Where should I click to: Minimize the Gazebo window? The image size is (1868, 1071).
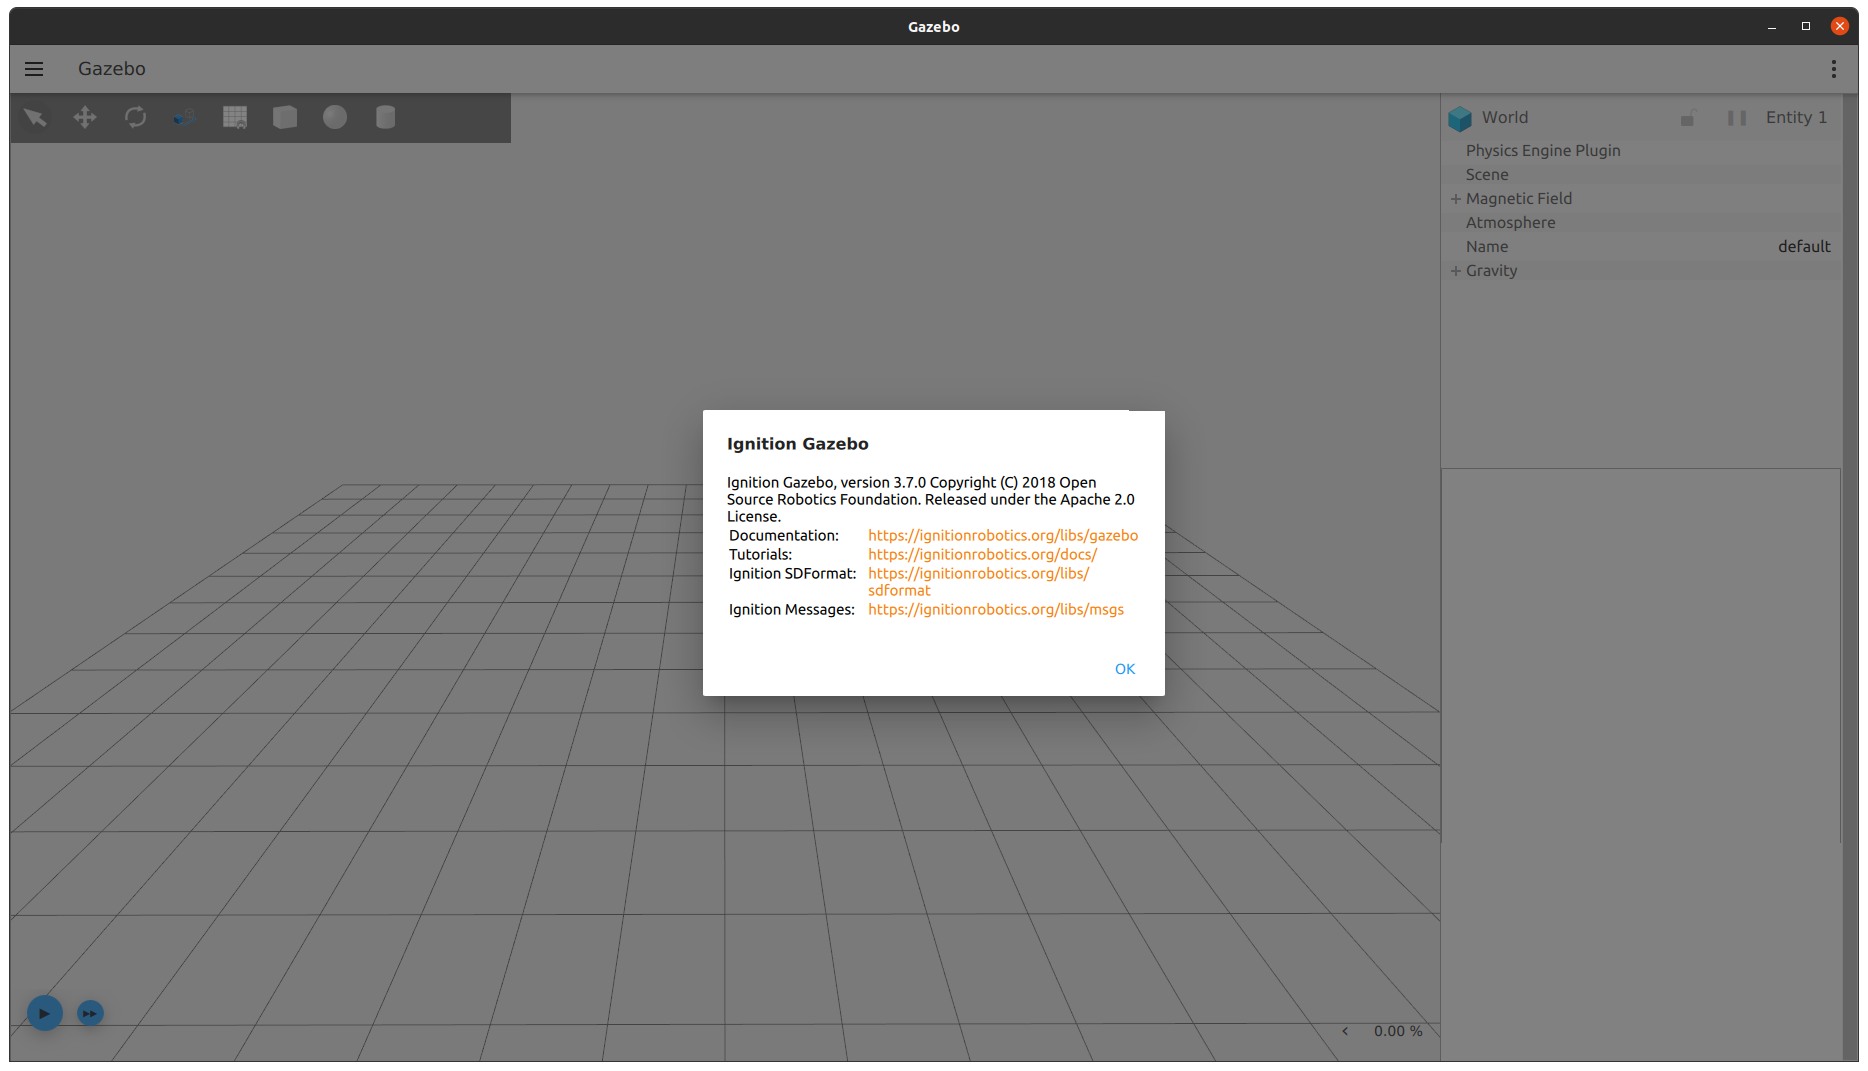pos(1772,27)
